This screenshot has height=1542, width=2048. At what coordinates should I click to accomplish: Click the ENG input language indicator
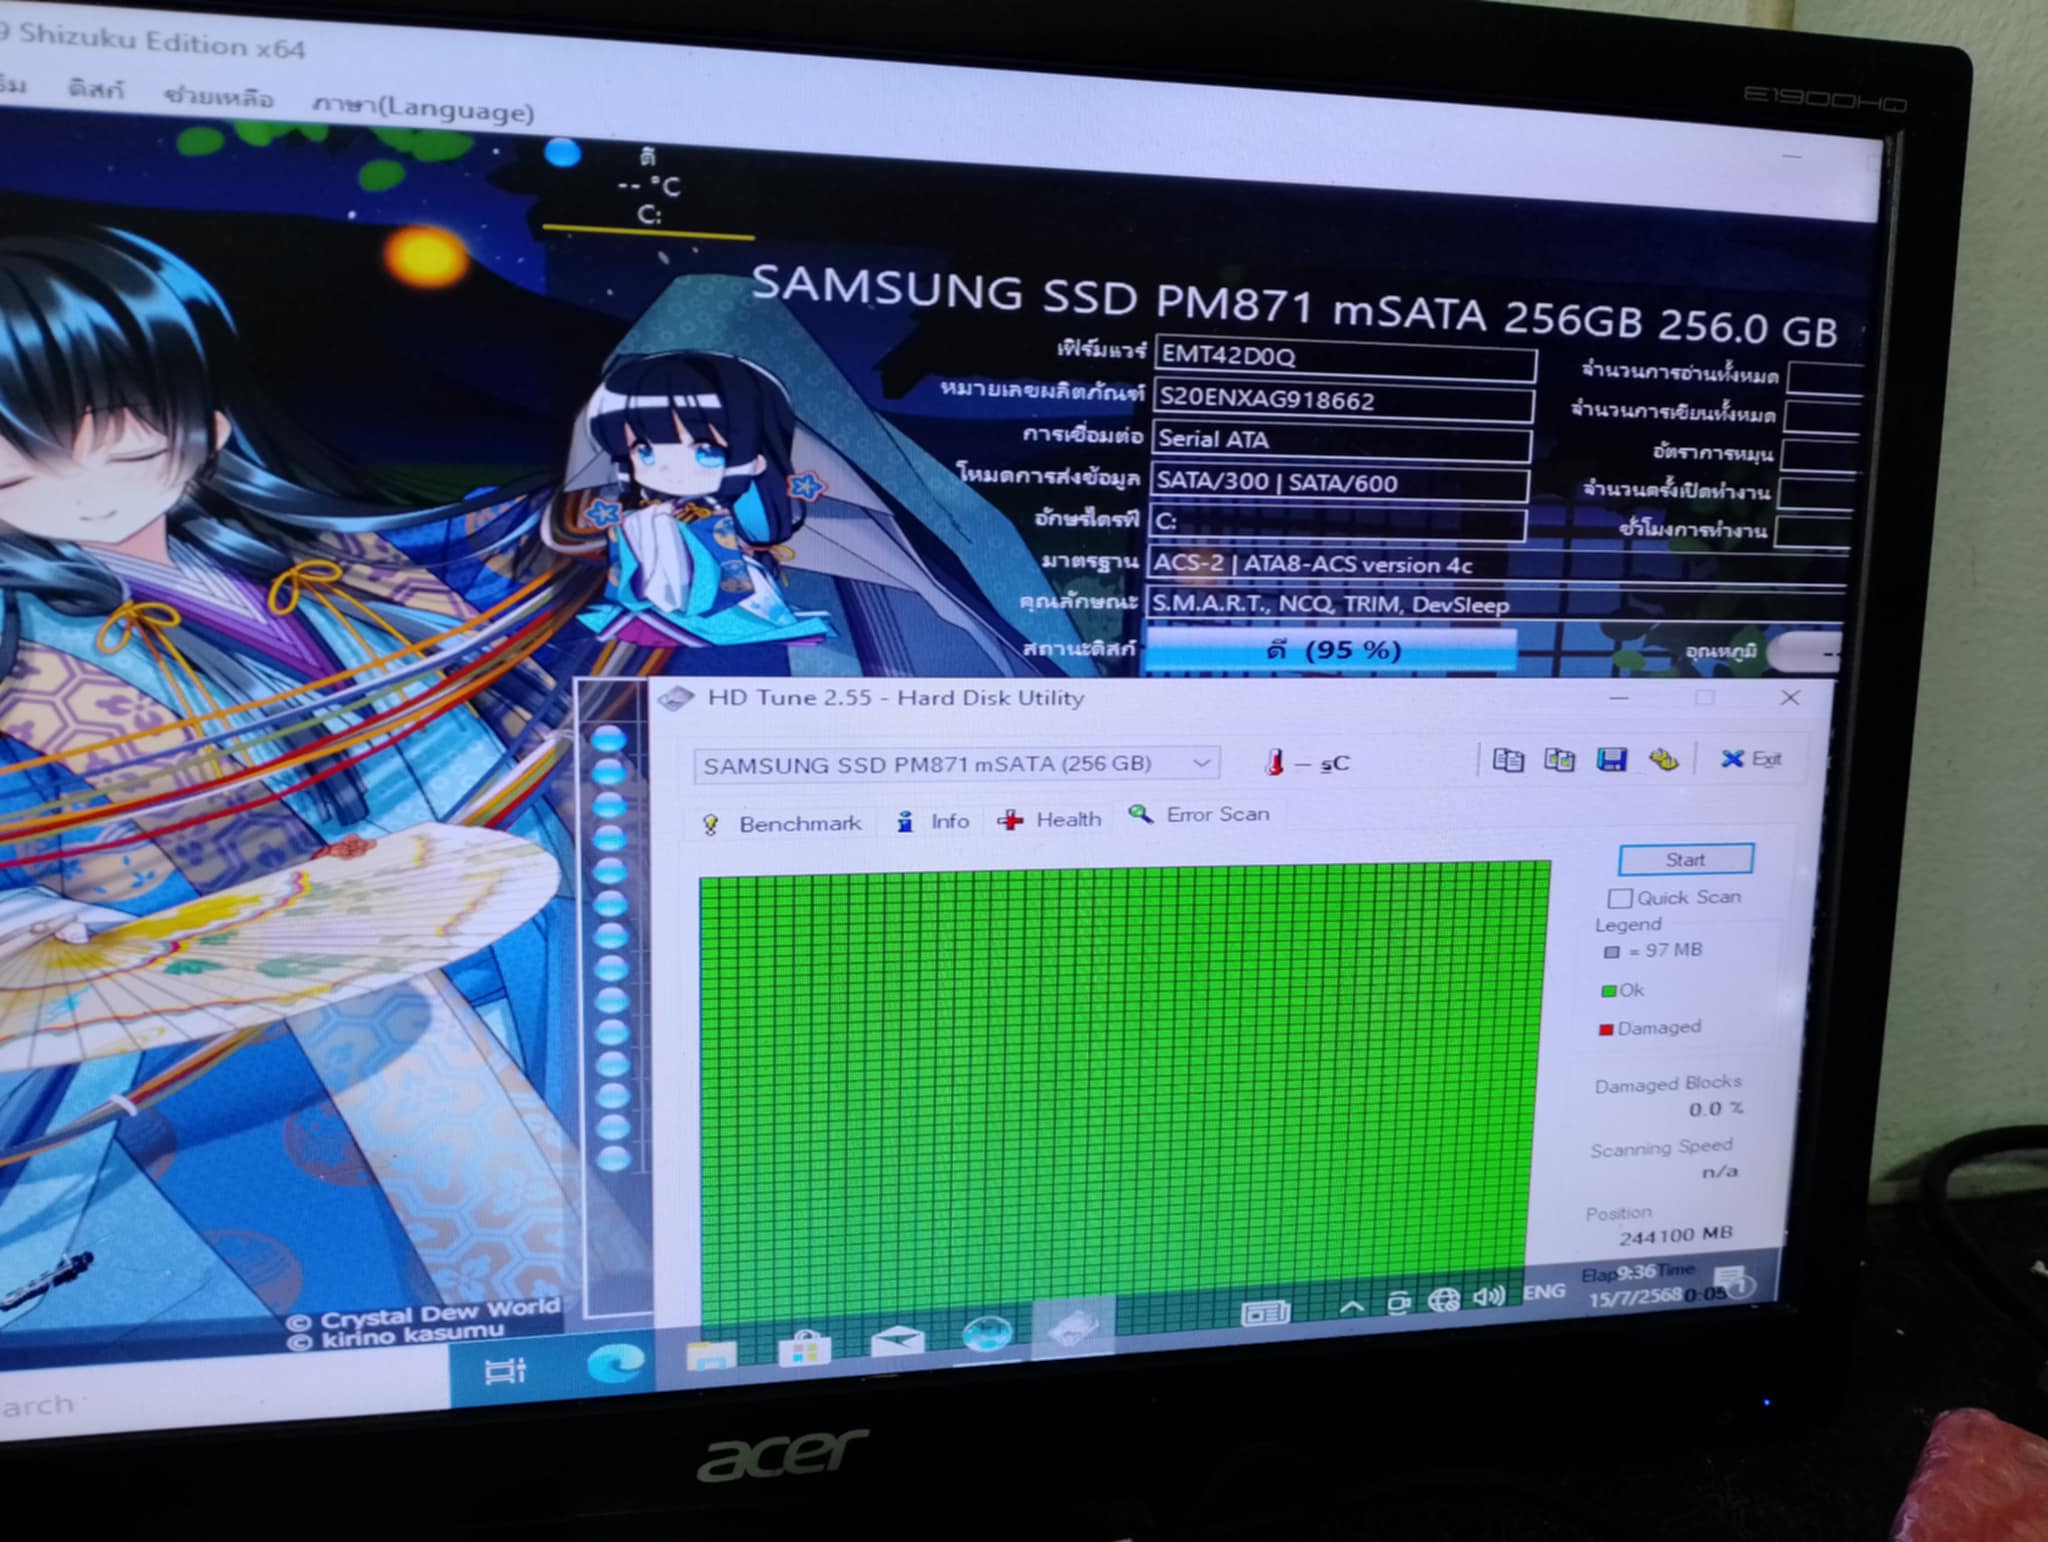tap(1543, 1292)
